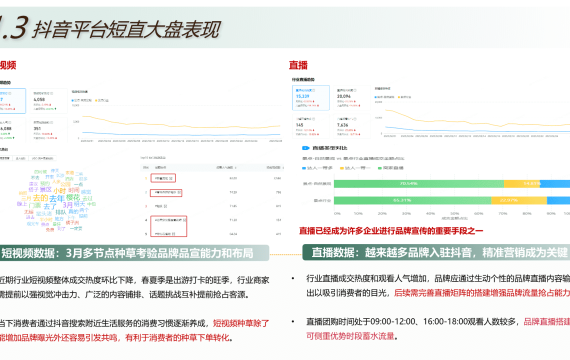
Task: Click the blue legend dot in the live trend chart
Action: pyautogui.click(x=376, y=97)
